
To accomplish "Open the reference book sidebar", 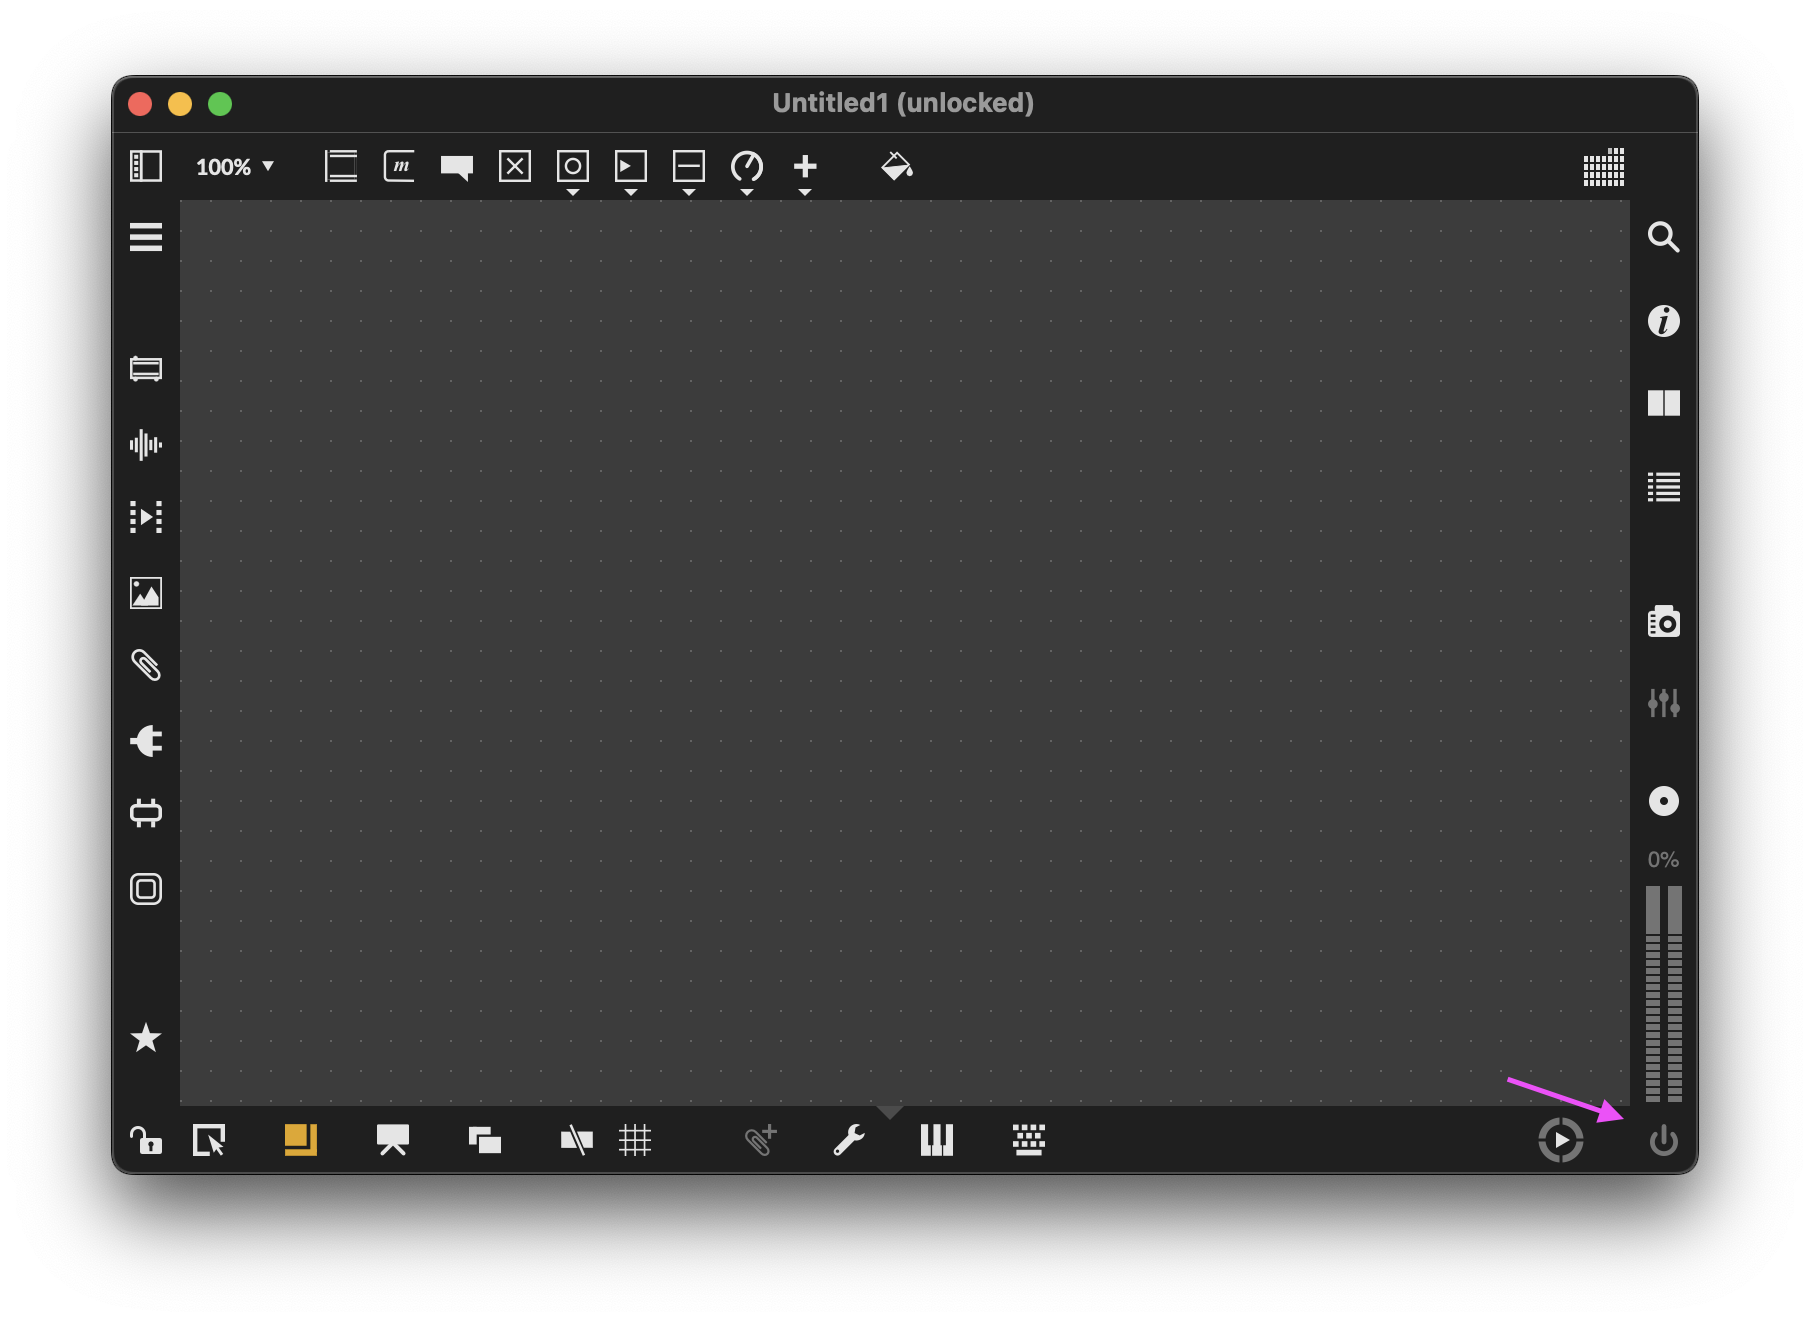I will coord(1663,403).
